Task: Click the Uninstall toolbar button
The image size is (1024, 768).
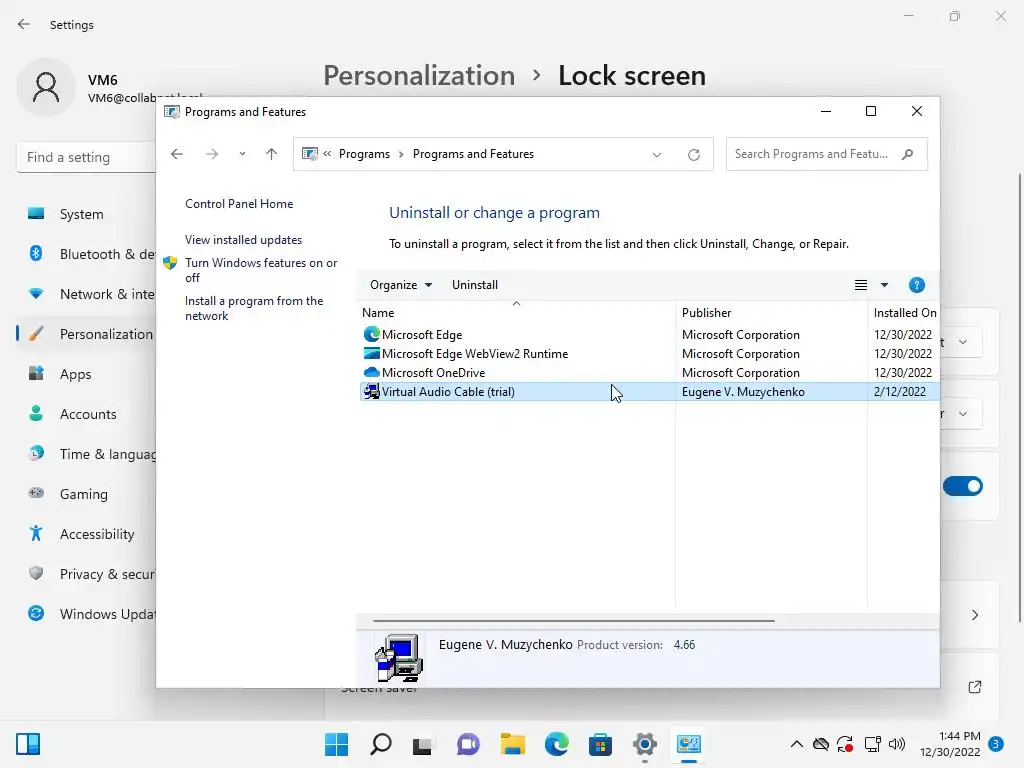Action: 475,285
